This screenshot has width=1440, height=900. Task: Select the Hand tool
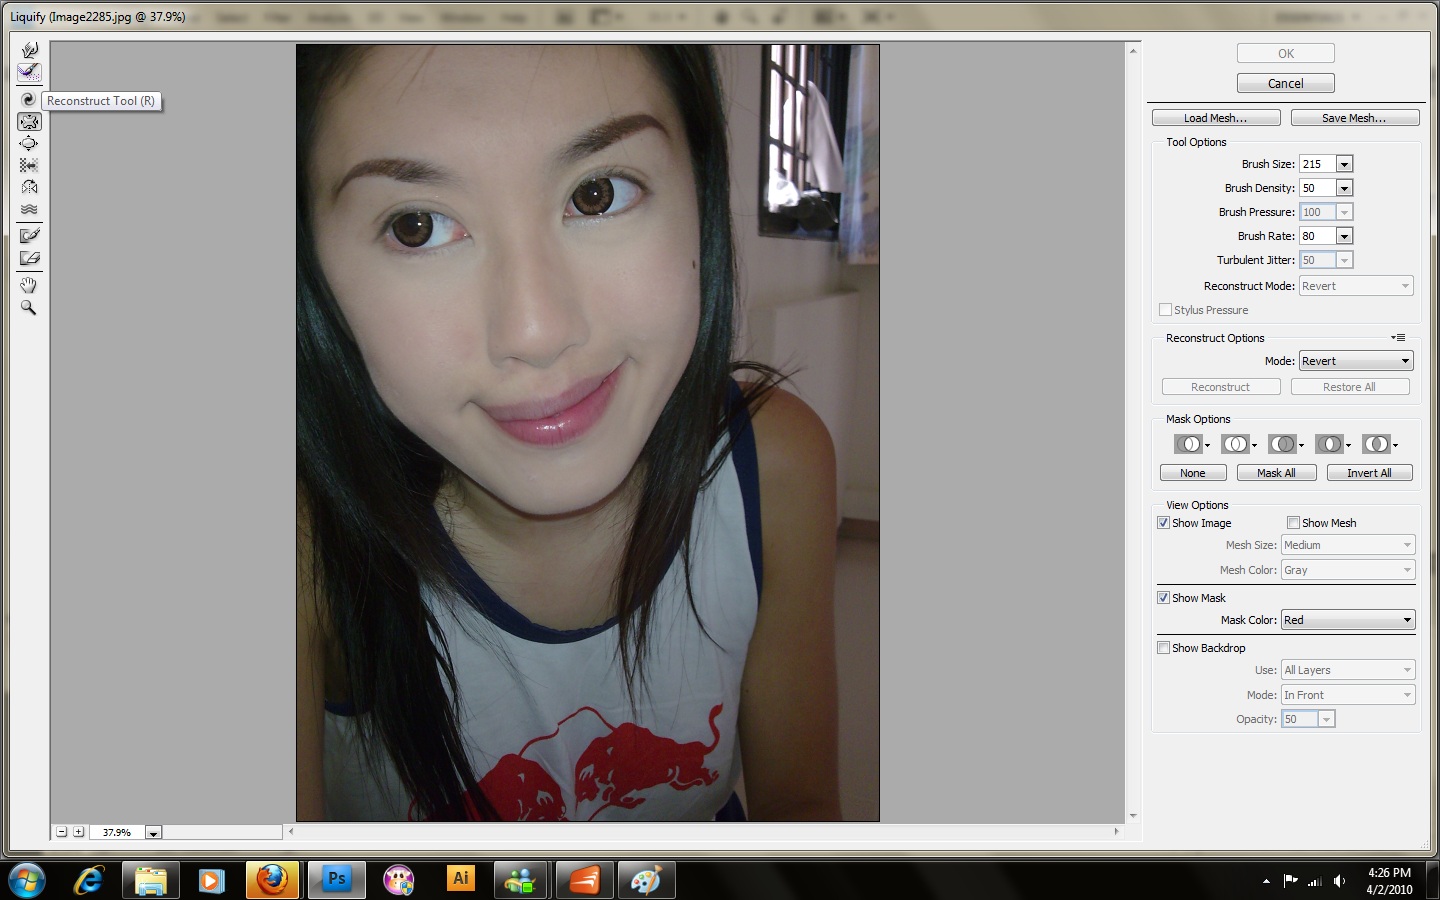[x=29, y=285]
